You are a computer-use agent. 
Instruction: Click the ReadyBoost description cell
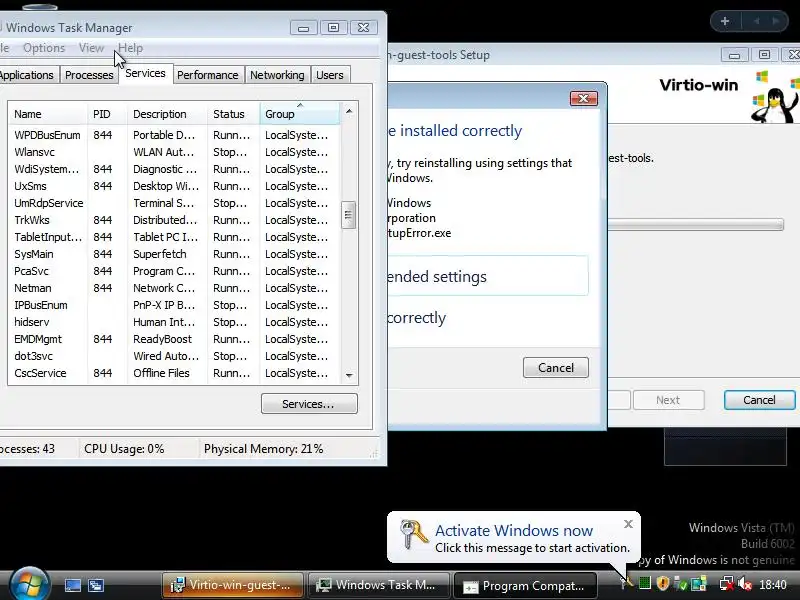pos(162,339)
